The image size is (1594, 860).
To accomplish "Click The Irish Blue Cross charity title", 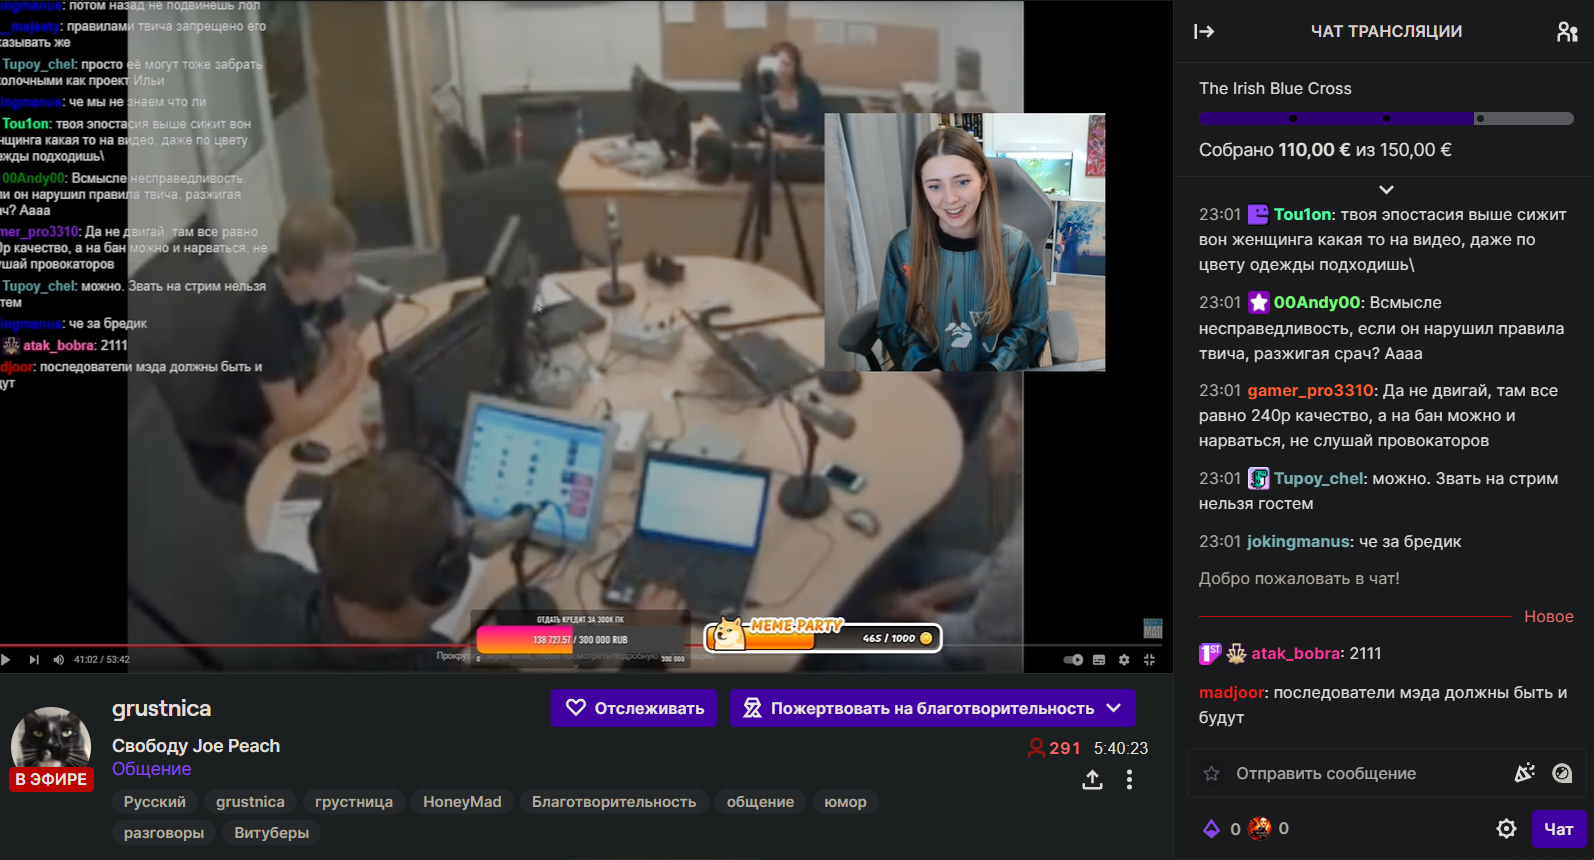I will (1275, 89).
